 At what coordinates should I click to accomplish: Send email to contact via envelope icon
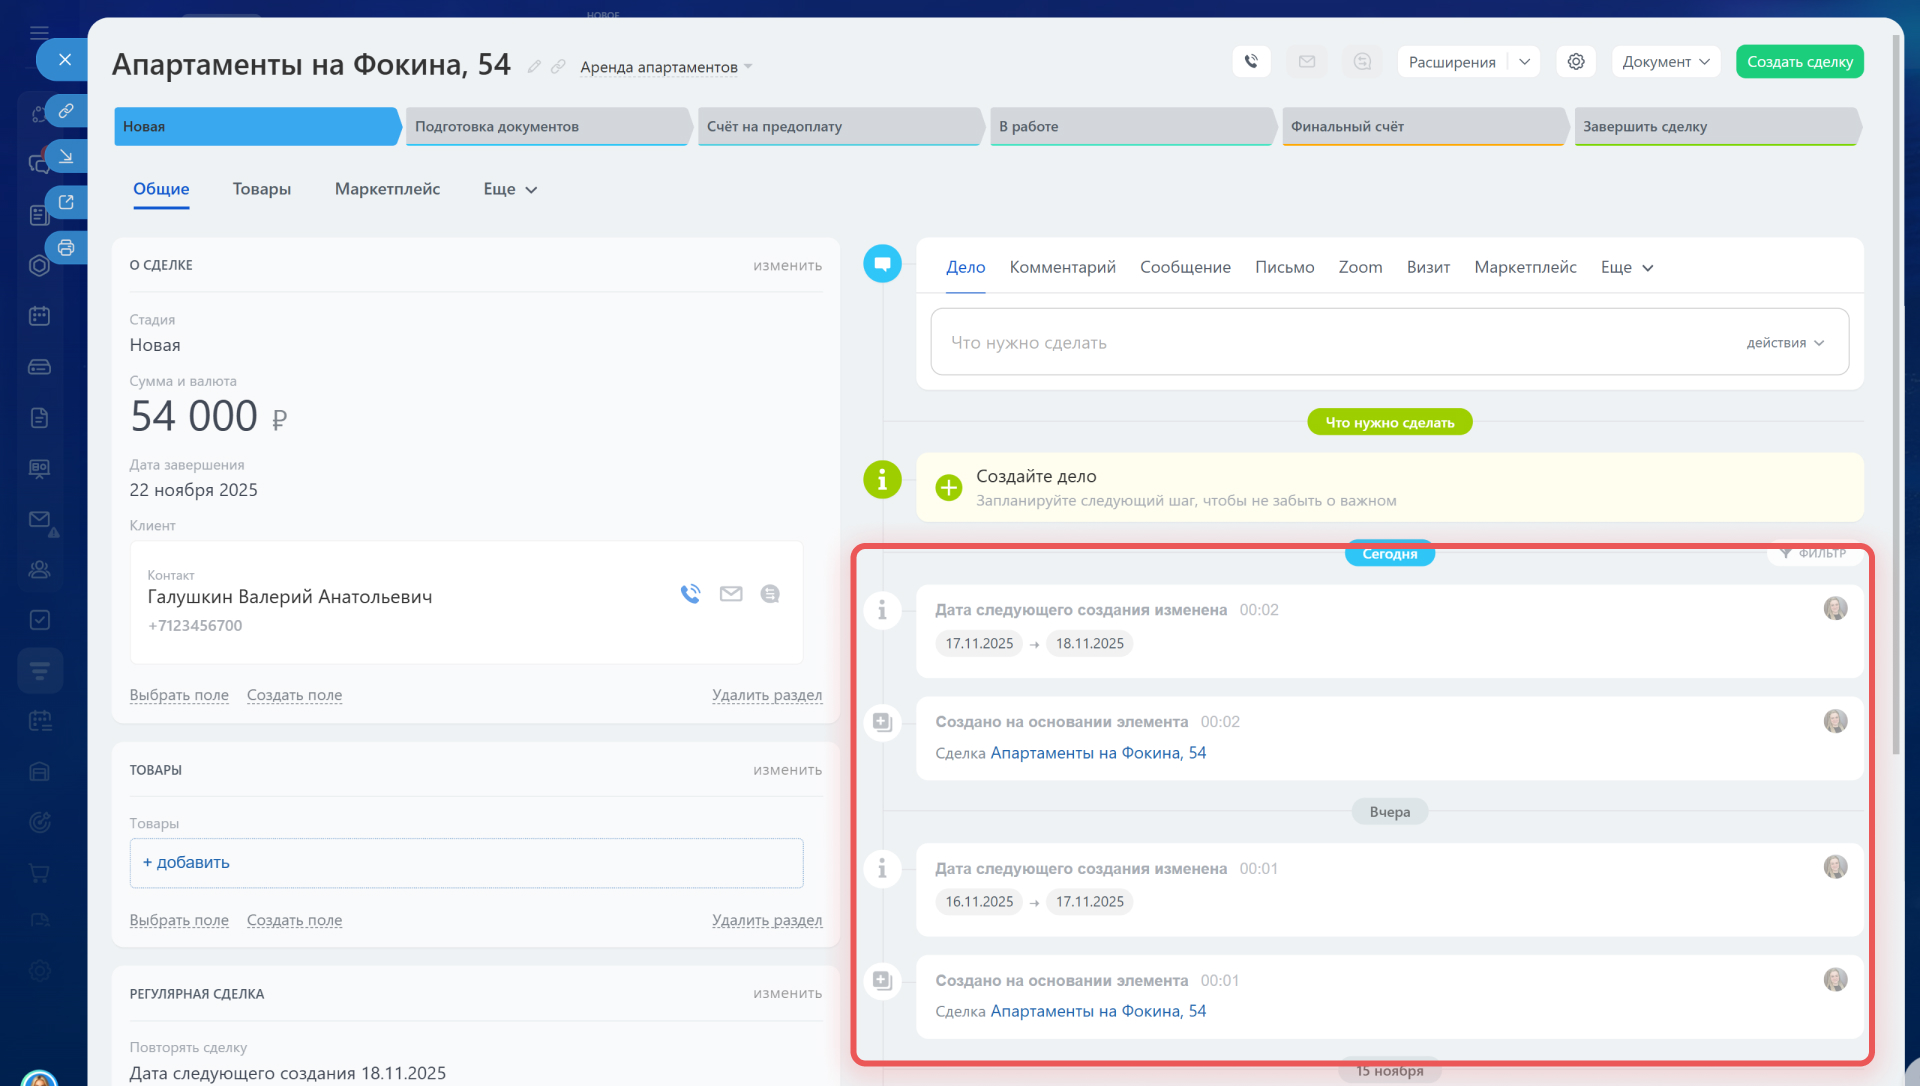pyautogui.click(x=731, y=594)
